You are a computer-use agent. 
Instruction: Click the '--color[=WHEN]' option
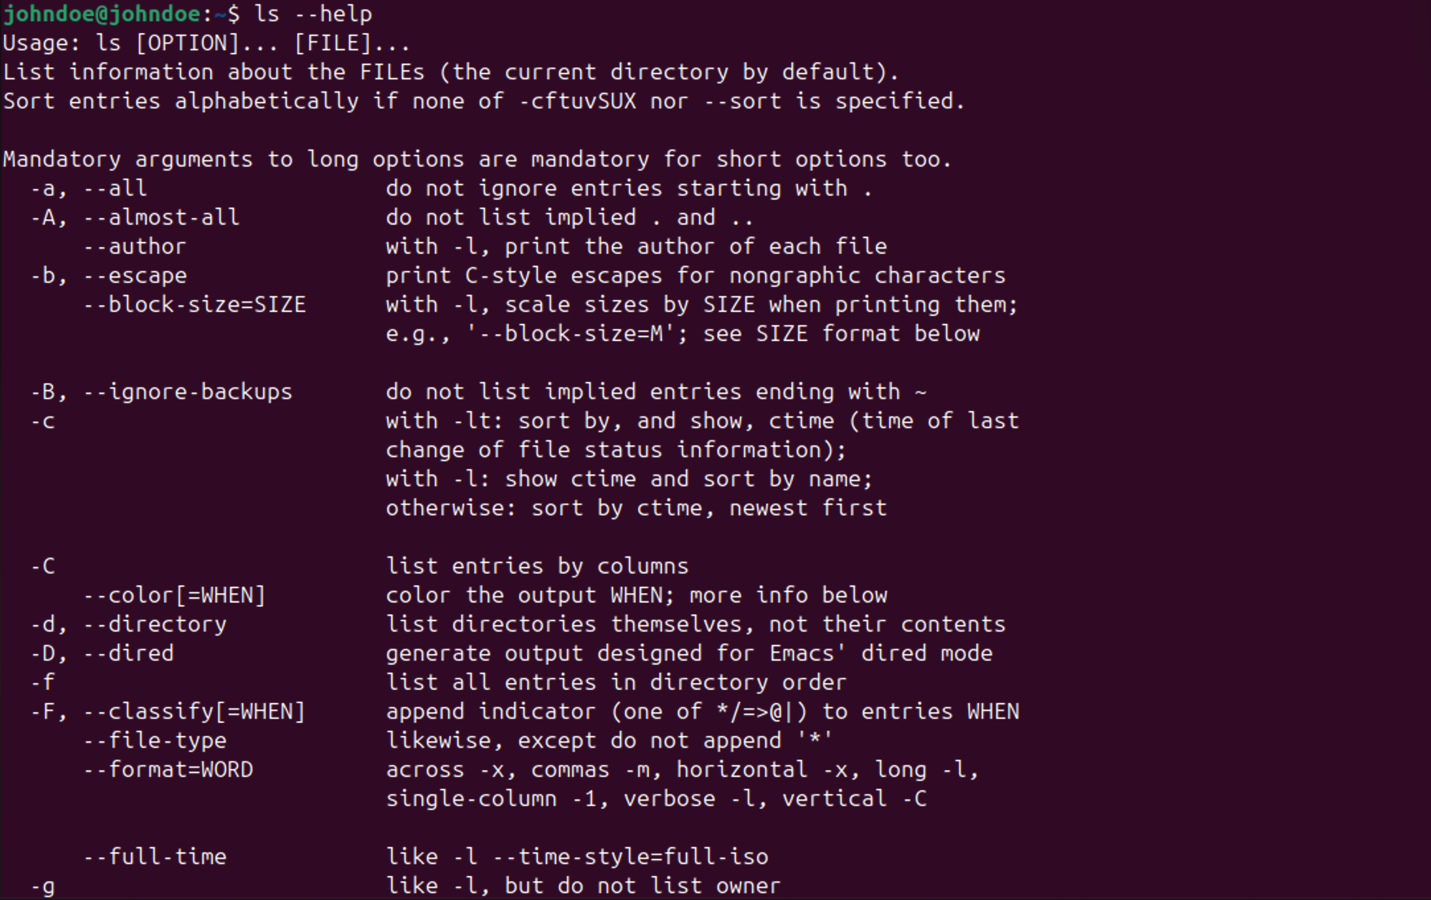(x=174, y=595)
